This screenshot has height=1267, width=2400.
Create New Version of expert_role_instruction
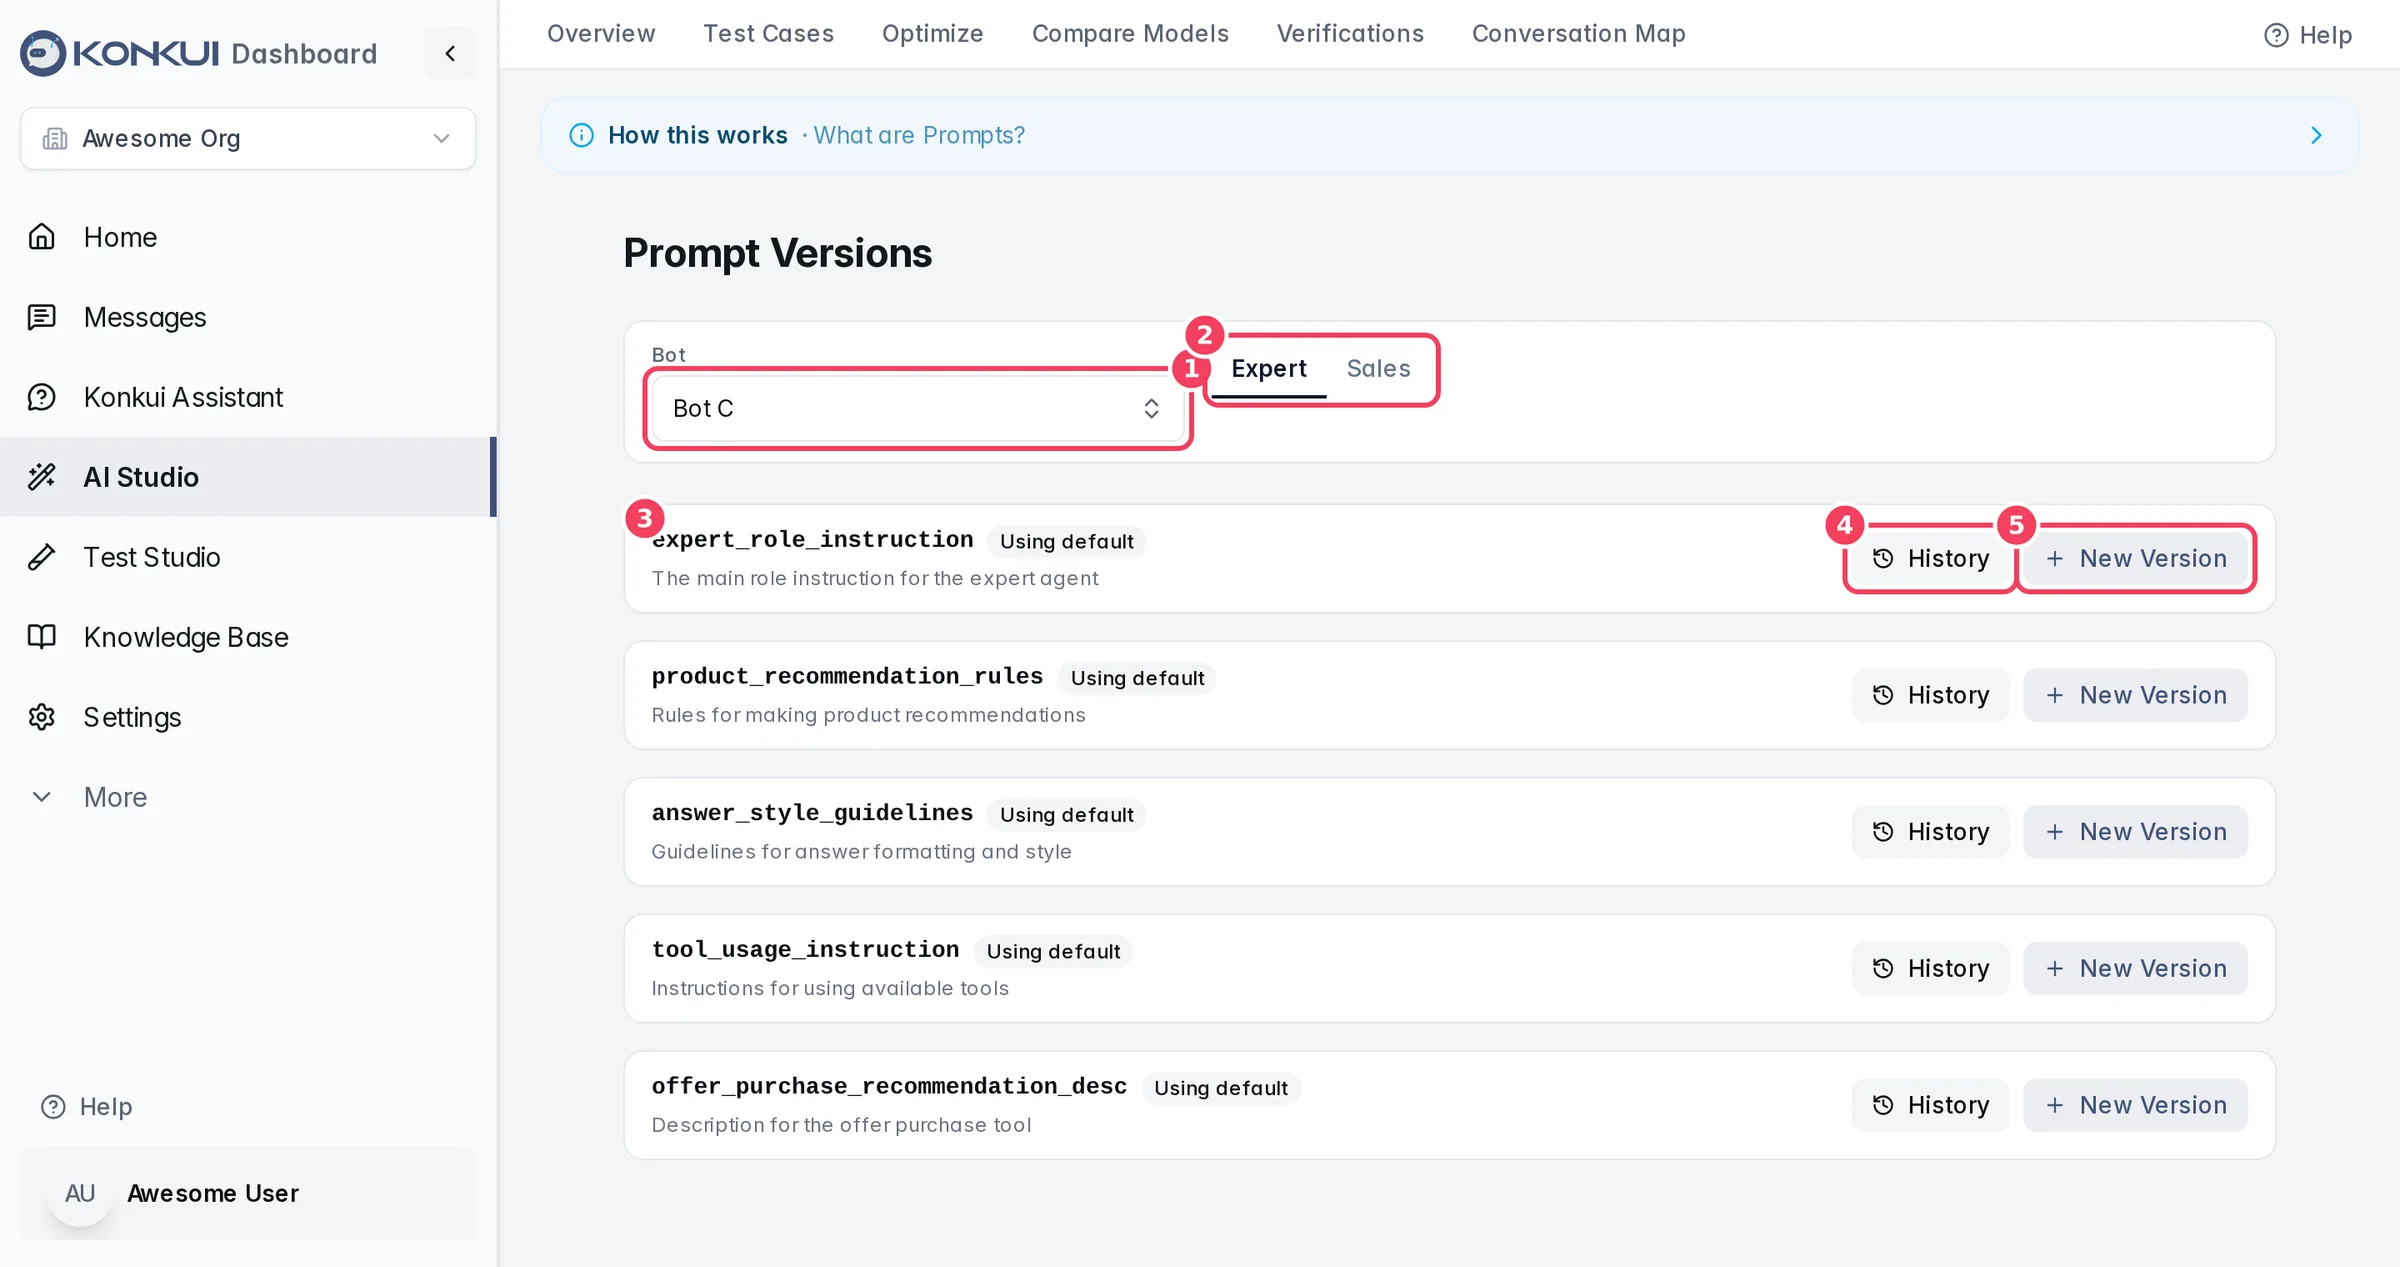pyautogui.click(x=2135, y=558)
